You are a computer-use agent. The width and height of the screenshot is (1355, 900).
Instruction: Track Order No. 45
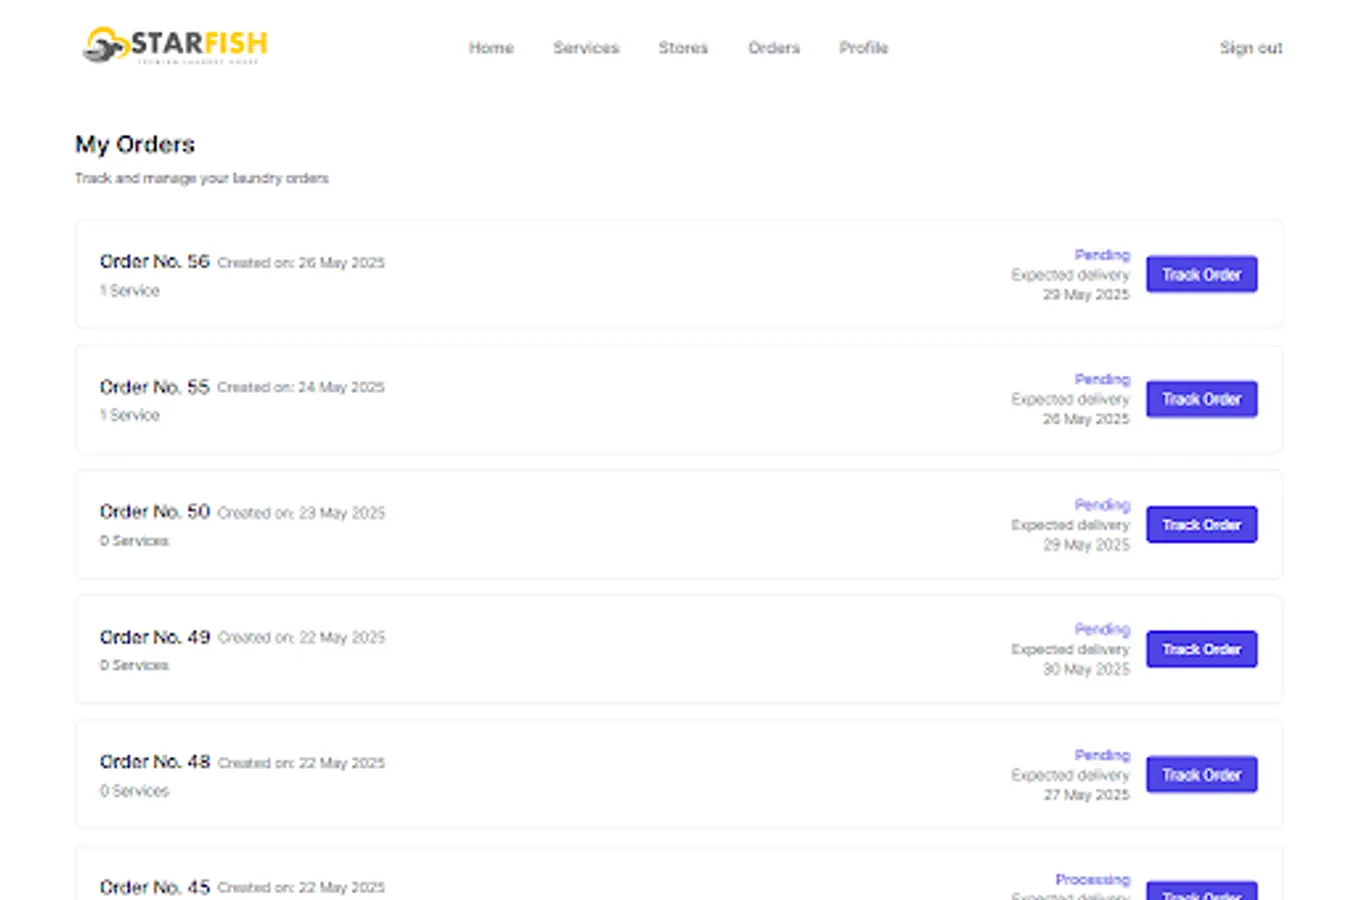(x=1201, y=893)
